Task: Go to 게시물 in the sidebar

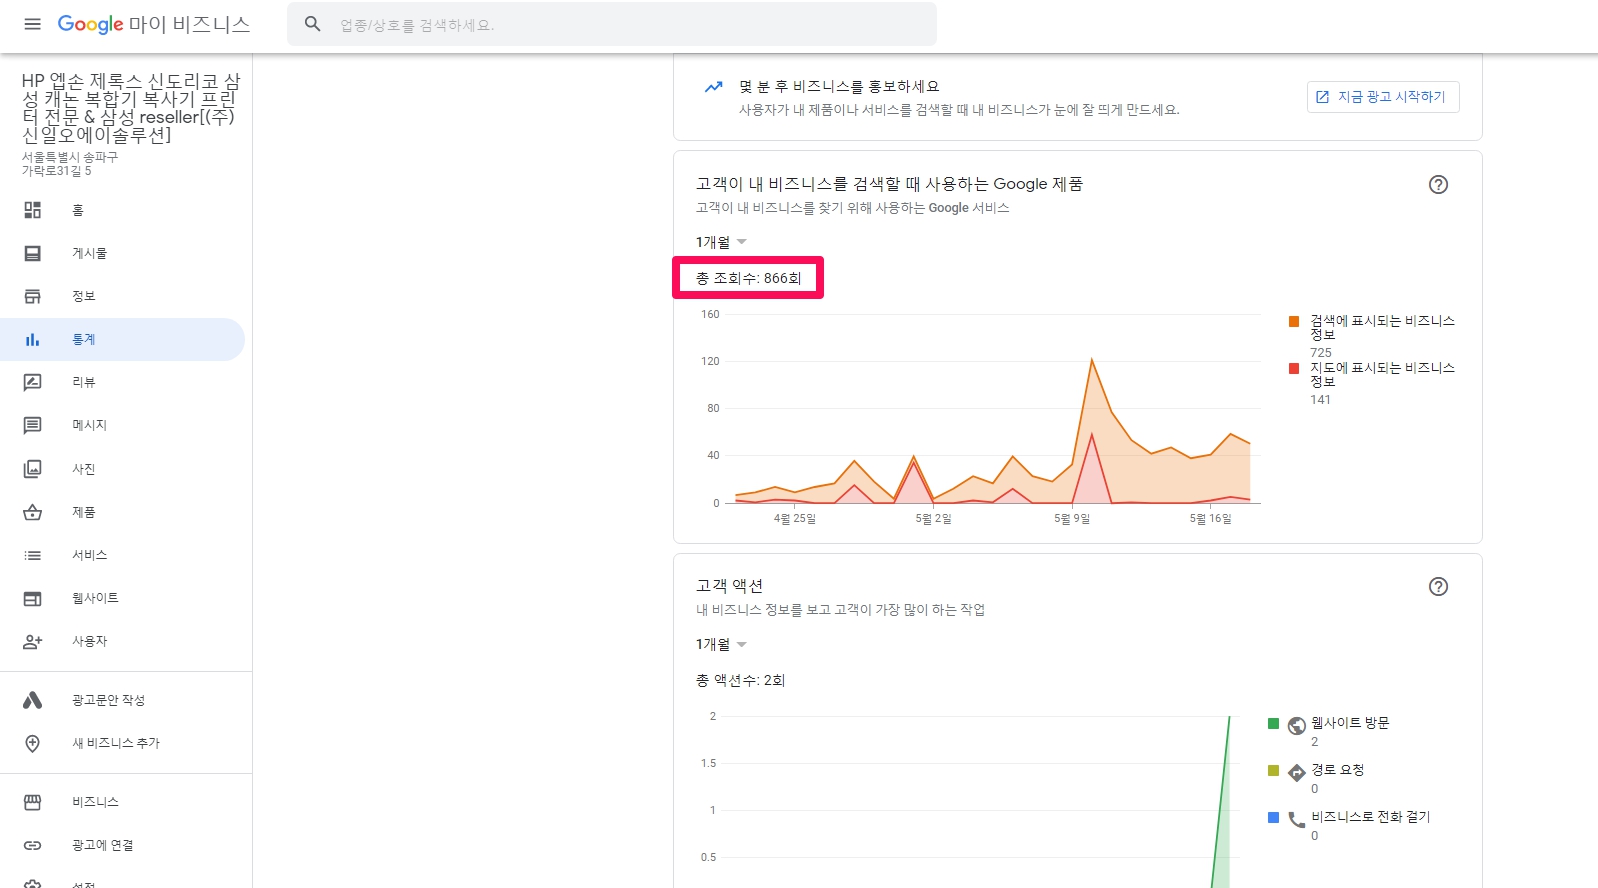Action: (89, 253)
